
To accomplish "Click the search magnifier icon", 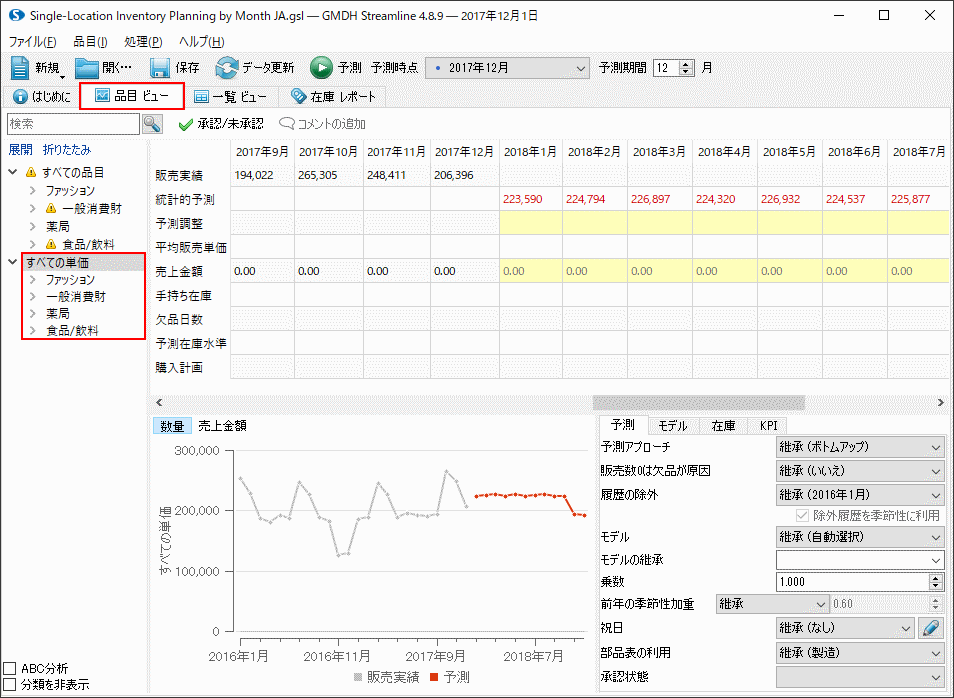I will 152,124.
